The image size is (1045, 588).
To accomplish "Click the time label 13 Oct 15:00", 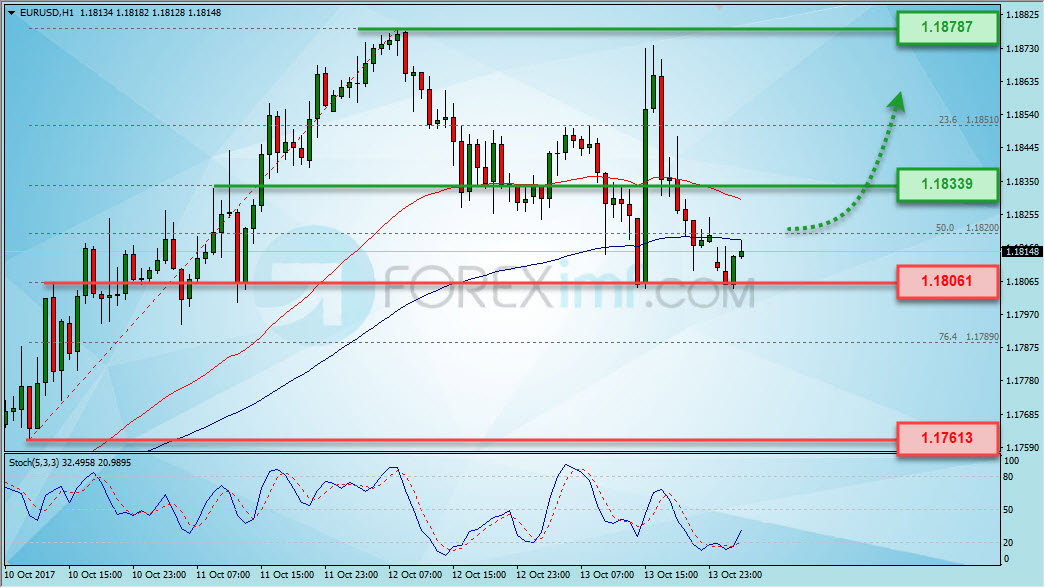I will 671,575.
